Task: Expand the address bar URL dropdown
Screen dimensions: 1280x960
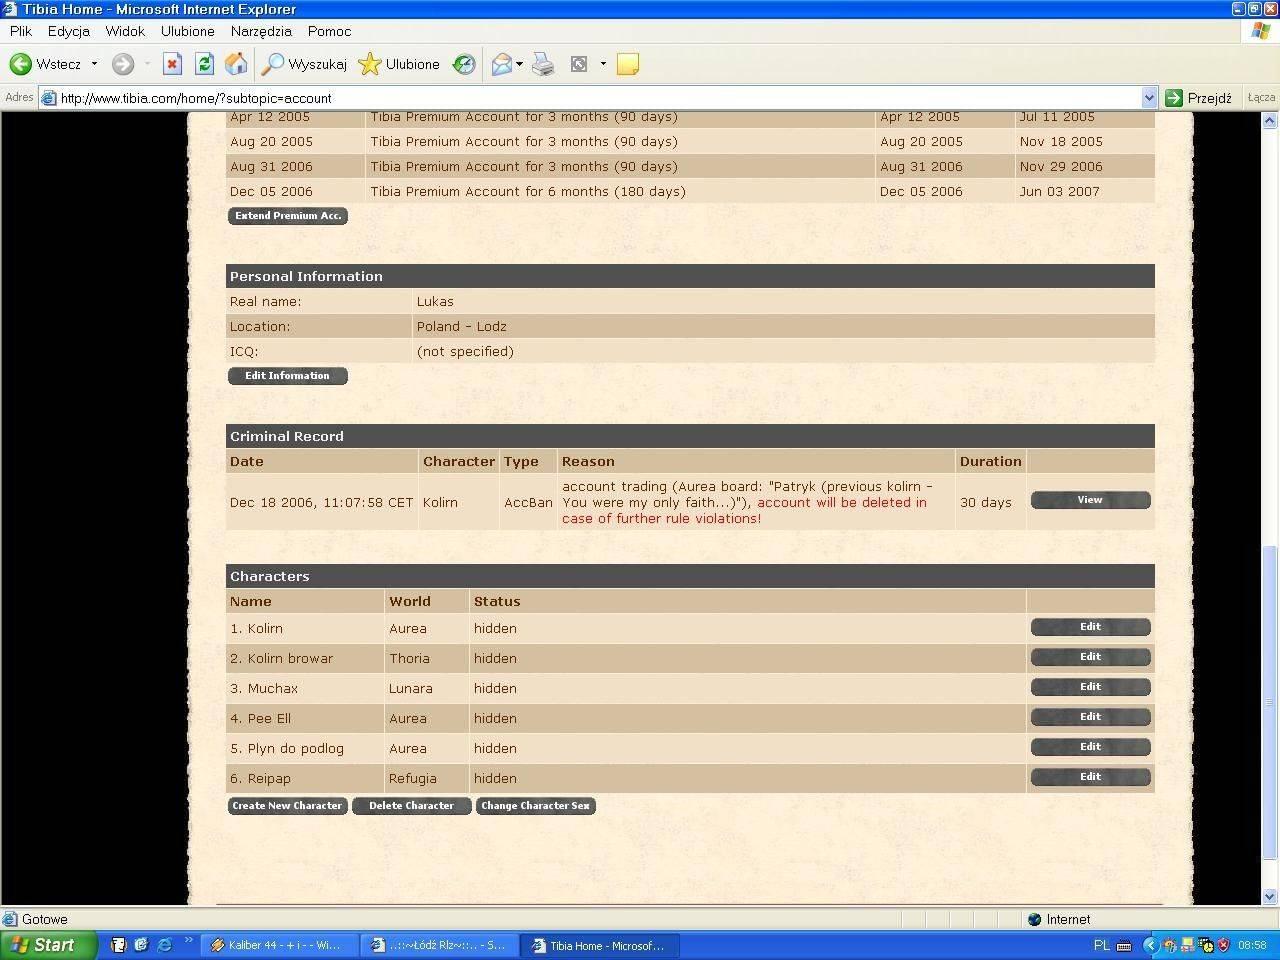Action: pyautogui.click(x=1149, y=98)
